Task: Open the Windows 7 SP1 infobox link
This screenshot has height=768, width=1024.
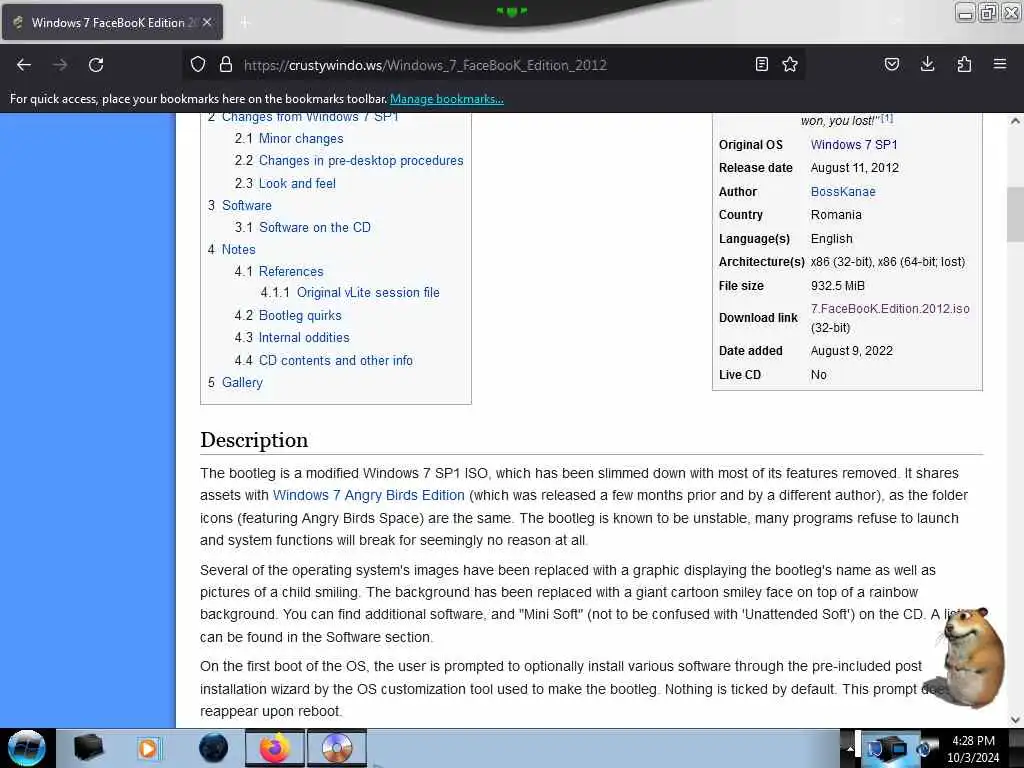Action: [x=854, y=144]
